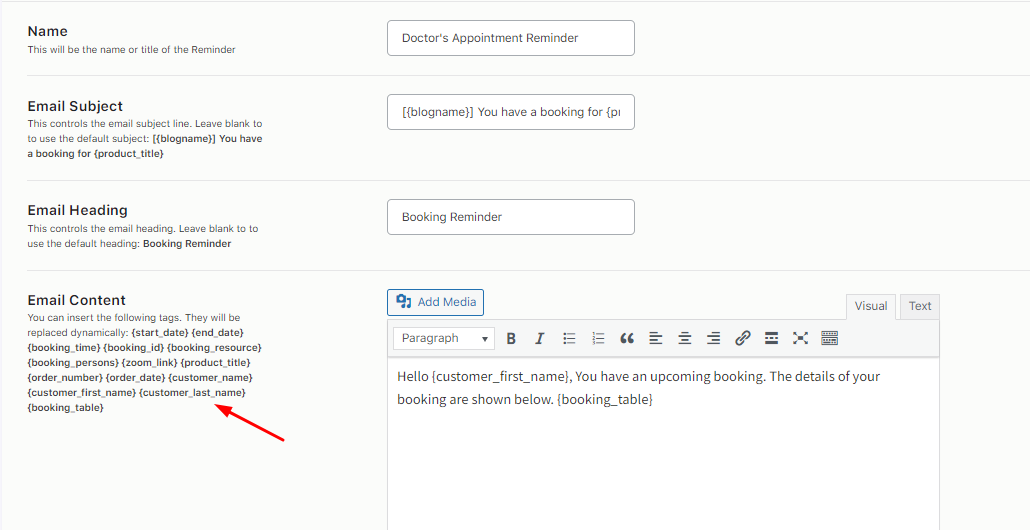This screenshot has width=1030, height=530.
Task: Align text right
Action: (713, 338)
